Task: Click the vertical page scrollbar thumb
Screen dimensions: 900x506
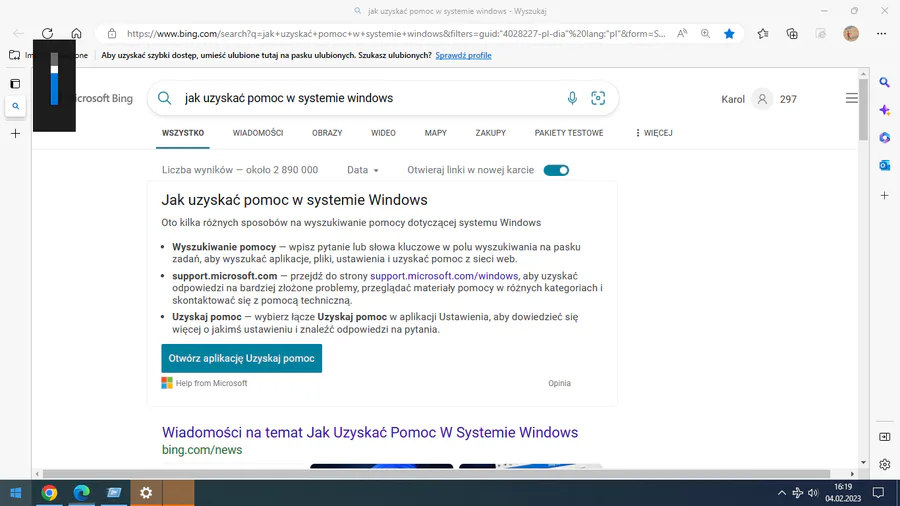Action: click(863, 109)
